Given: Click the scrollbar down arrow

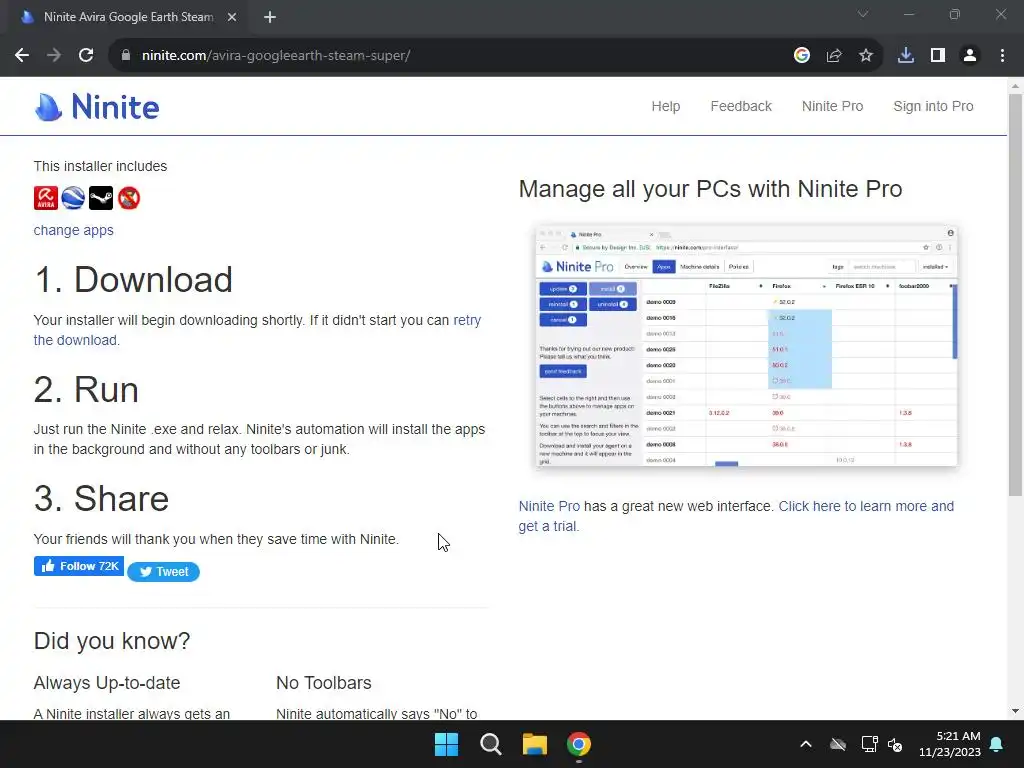Looking at the screenshot, I should (1015, 711).
